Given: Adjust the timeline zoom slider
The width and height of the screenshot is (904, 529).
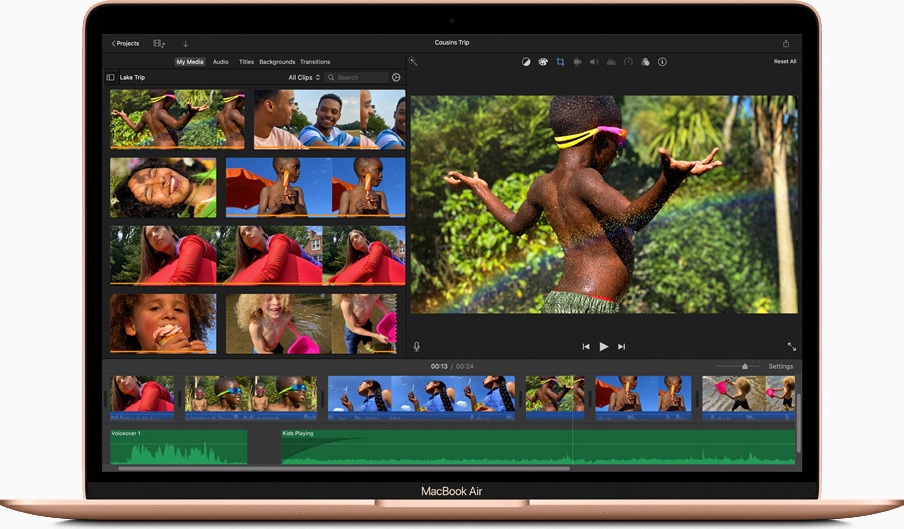Looking at the screenshot, I should click(744, 367).
